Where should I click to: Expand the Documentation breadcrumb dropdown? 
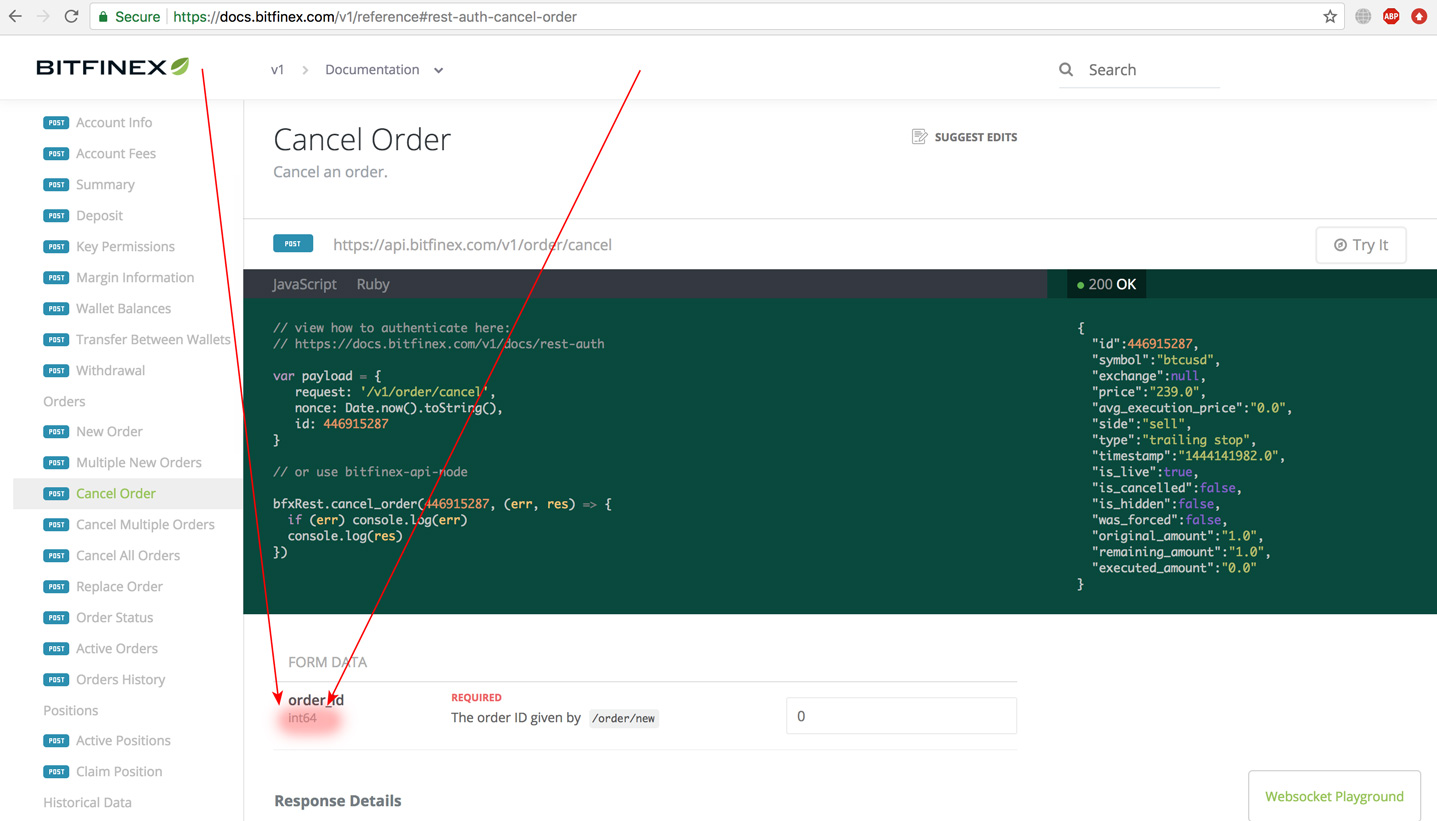coord(438,69)
